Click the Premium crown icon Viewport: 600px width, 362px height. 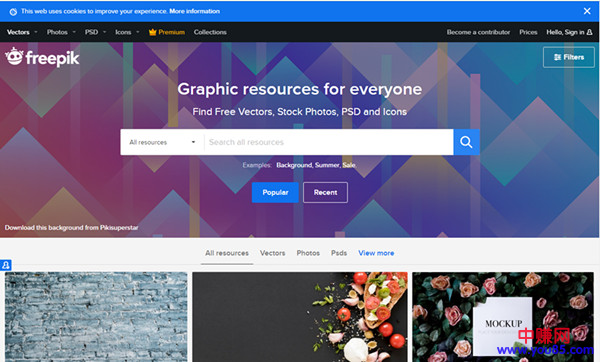(152, 32)
